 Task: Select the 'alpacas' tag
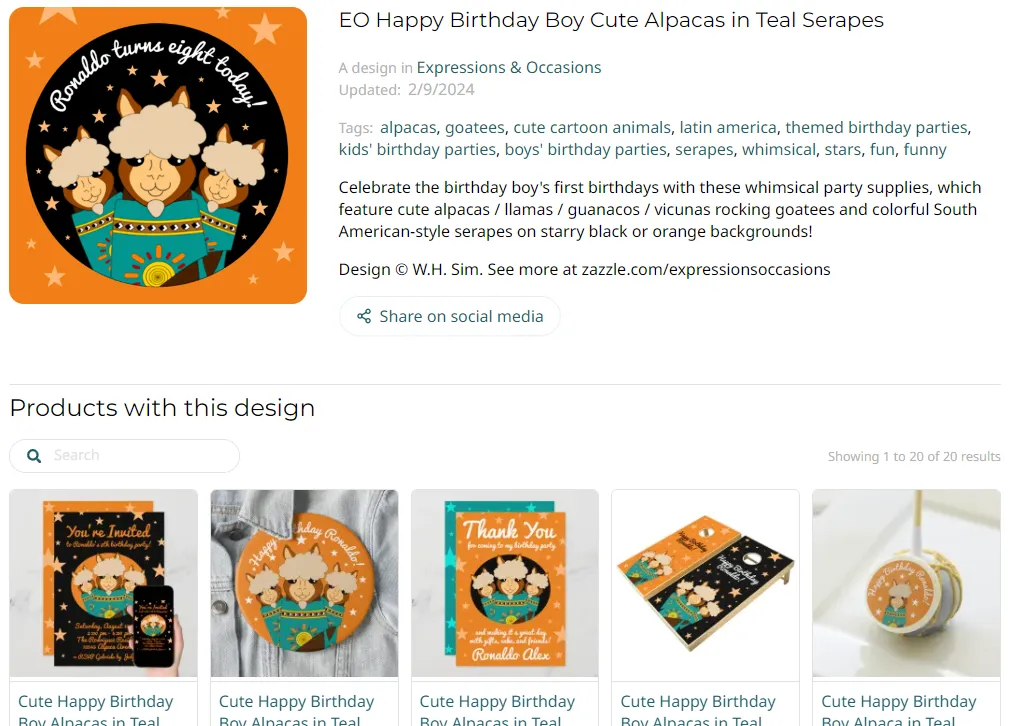pyautogui.click(x=408, y=128)
